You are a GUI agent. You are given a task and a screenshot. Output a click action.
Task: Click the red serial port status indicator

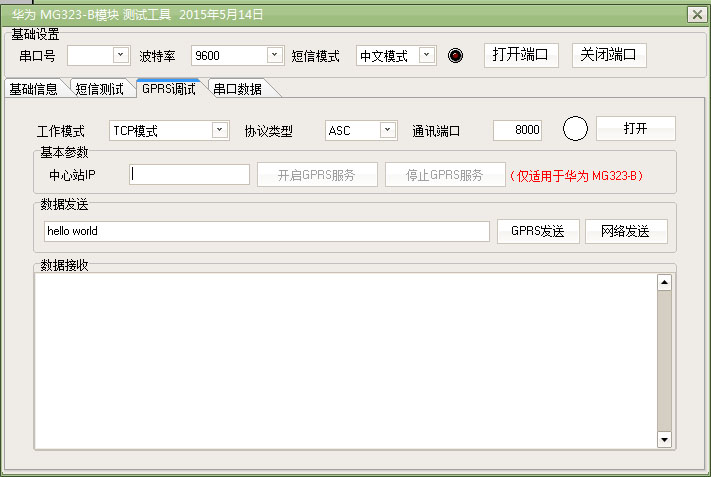click(456, 56)
